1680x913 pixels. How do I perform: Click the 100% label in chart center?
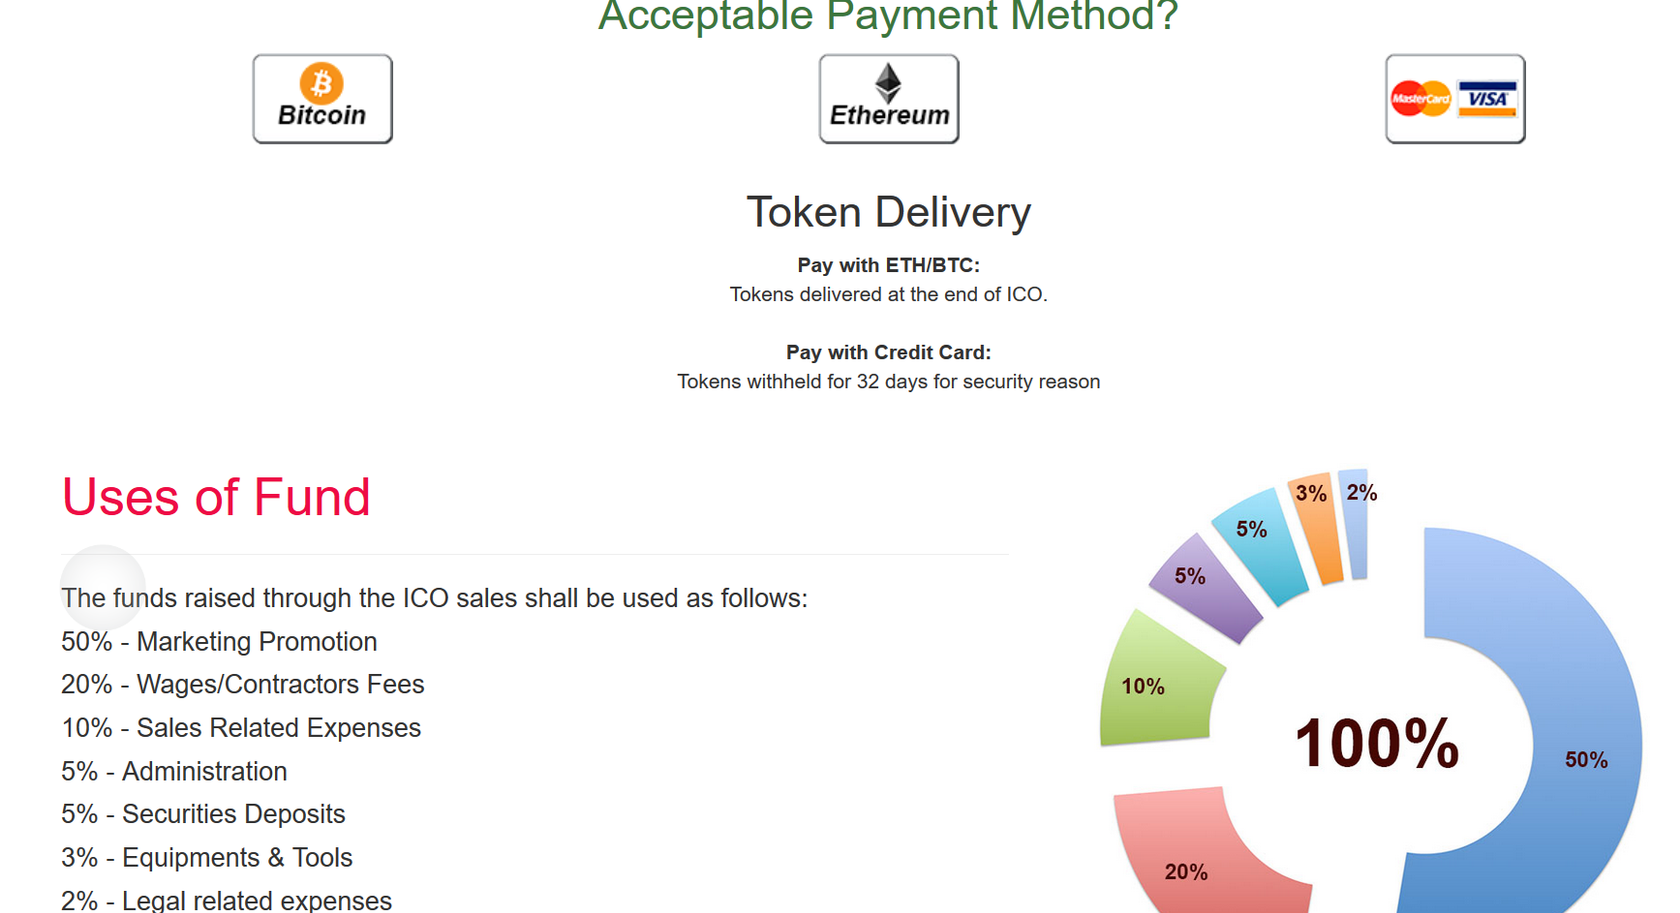(x=1376, y=743)
